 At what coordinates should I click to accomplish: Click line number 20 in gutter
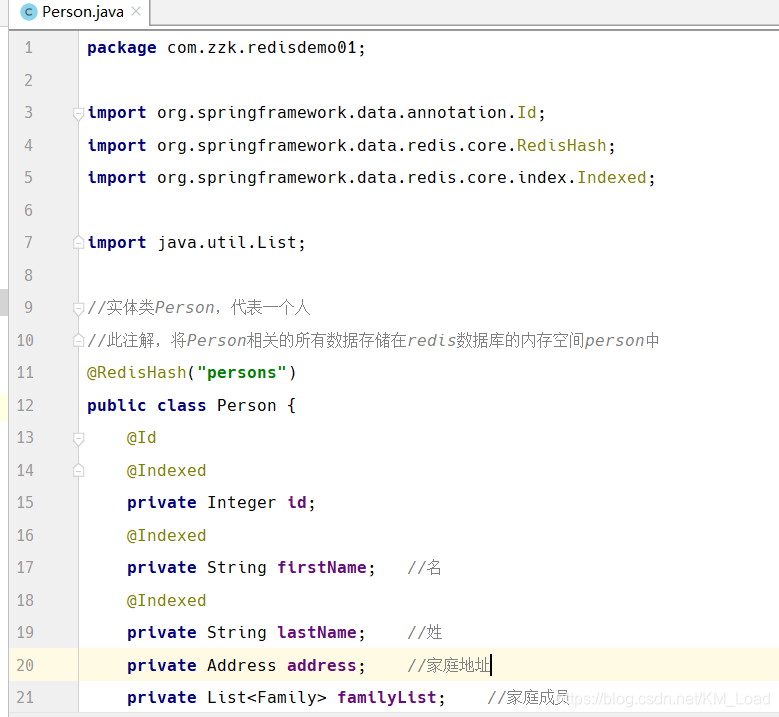pyautogui.click(x=25, y=665)
